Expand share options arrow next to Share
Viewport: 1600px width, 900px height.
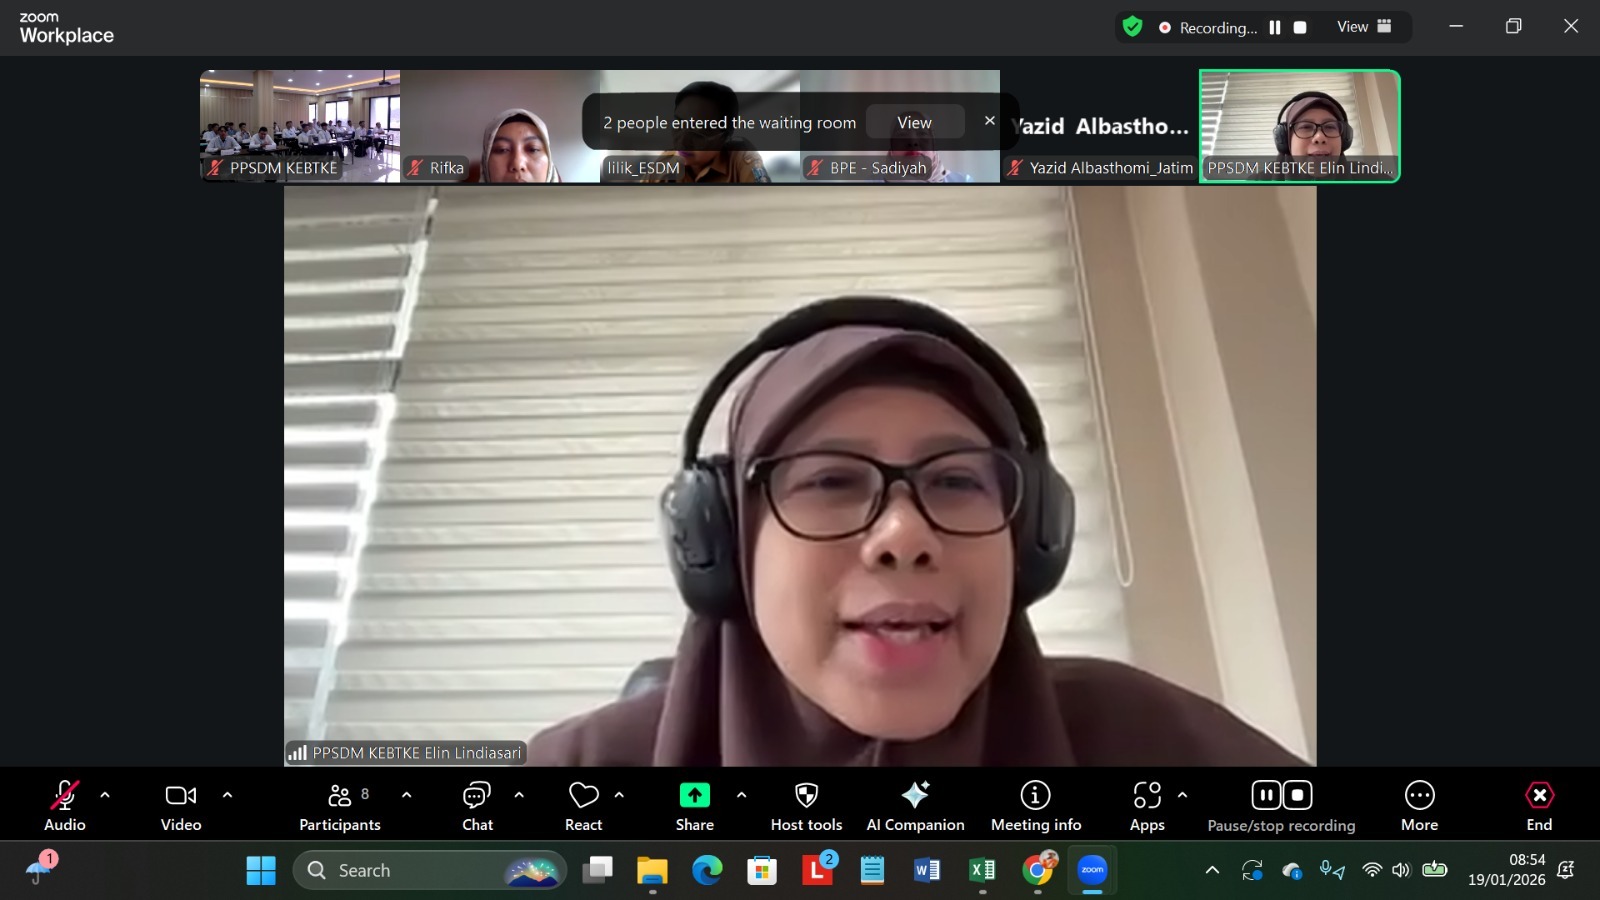pyautogui.click(x=741, y=796)
